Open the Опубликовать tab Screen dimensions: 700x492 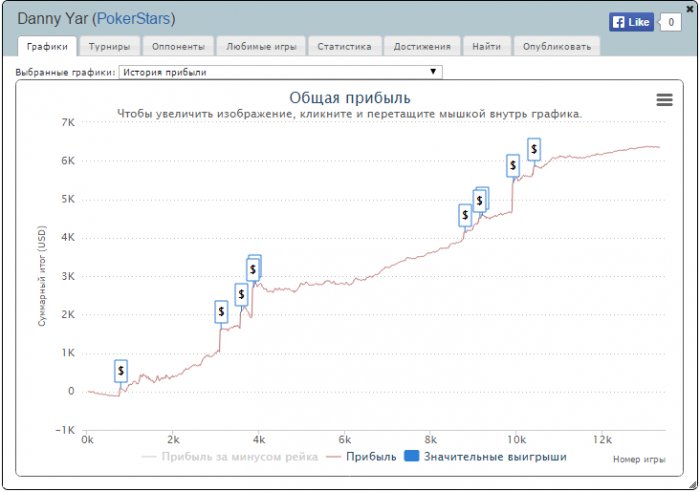pyautogui.click(x=557, y=46)
